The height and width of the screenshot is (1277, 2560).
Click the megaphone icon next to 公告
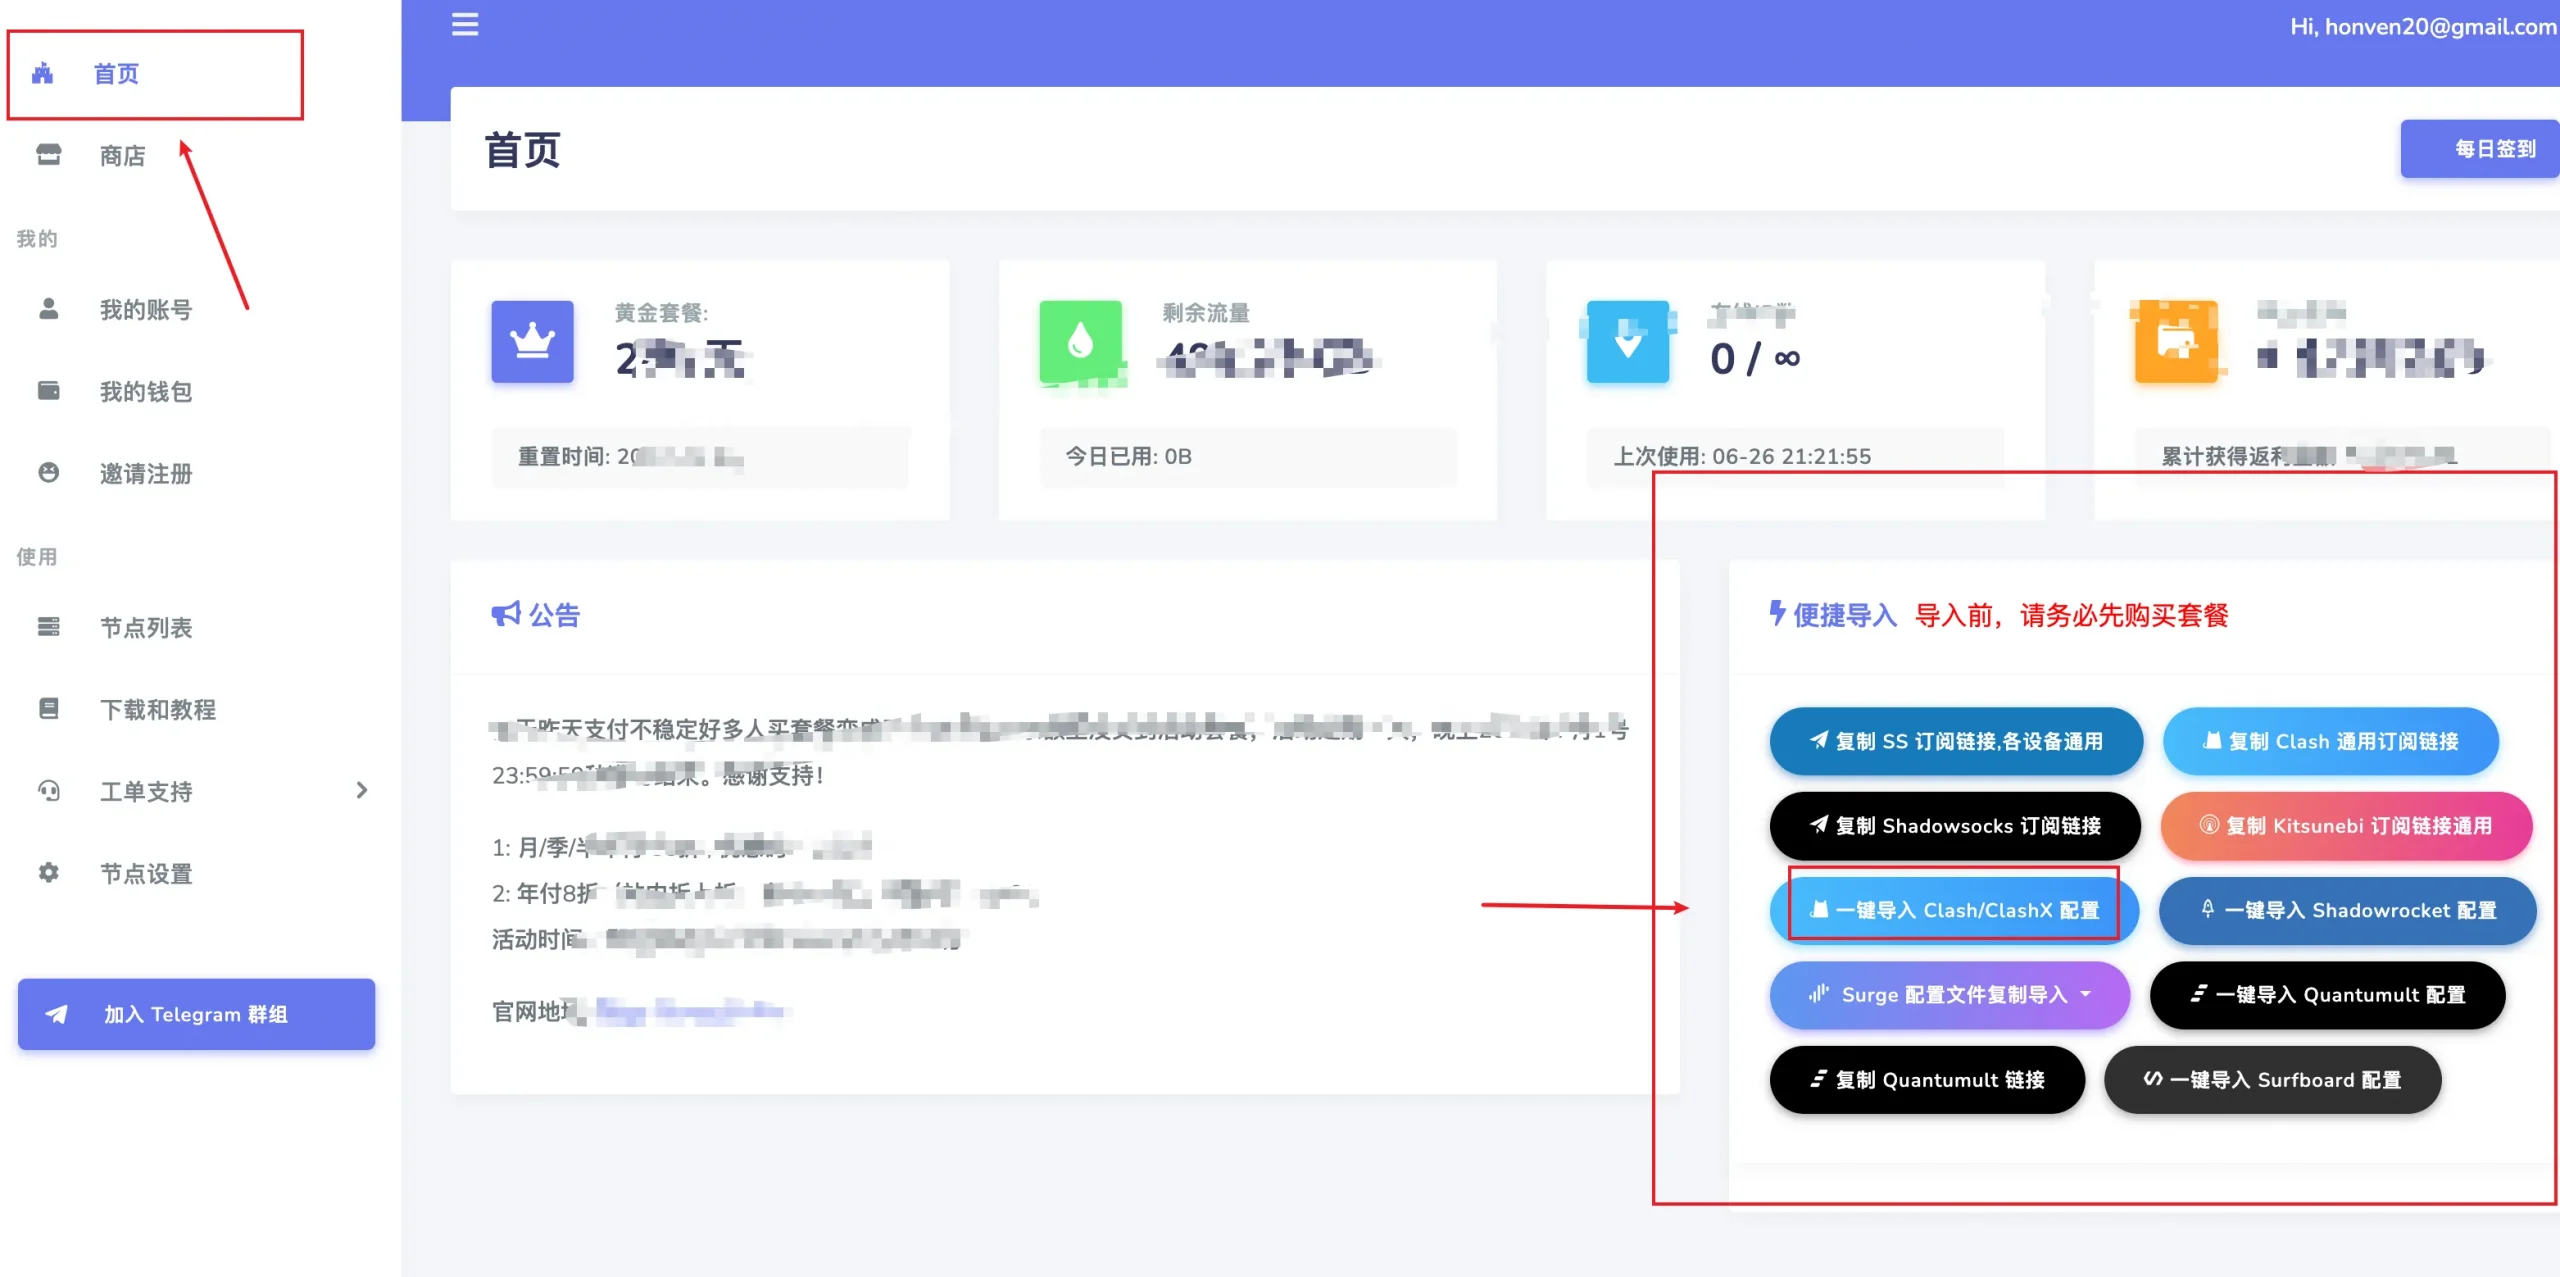[506, 614]
